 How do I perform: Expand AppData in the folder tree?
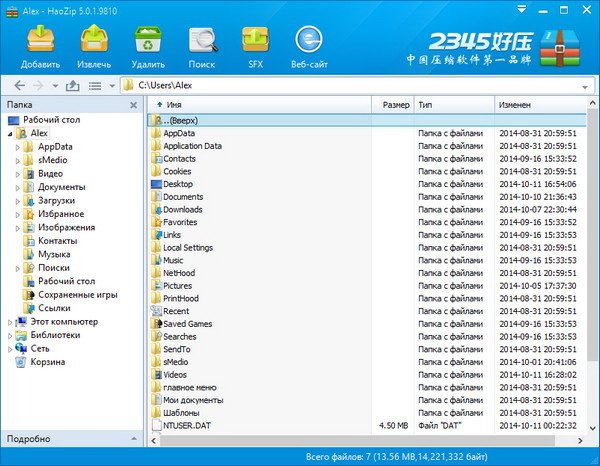coord(18,147)
